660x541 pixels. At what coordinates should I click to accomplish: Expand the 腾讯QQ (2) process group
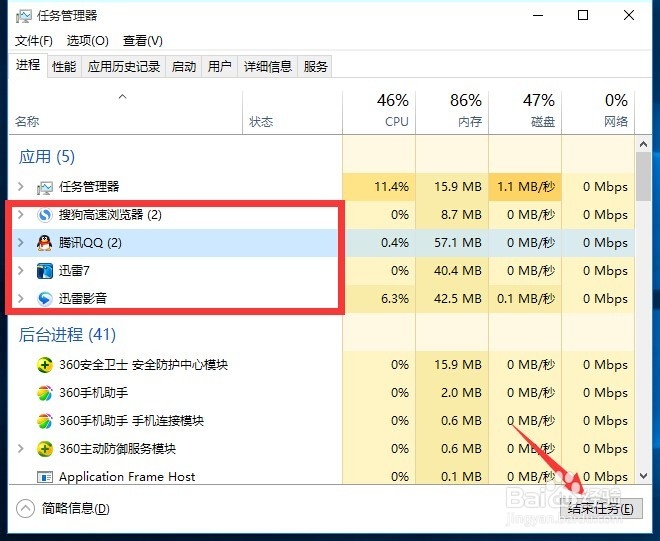point(20,243)
